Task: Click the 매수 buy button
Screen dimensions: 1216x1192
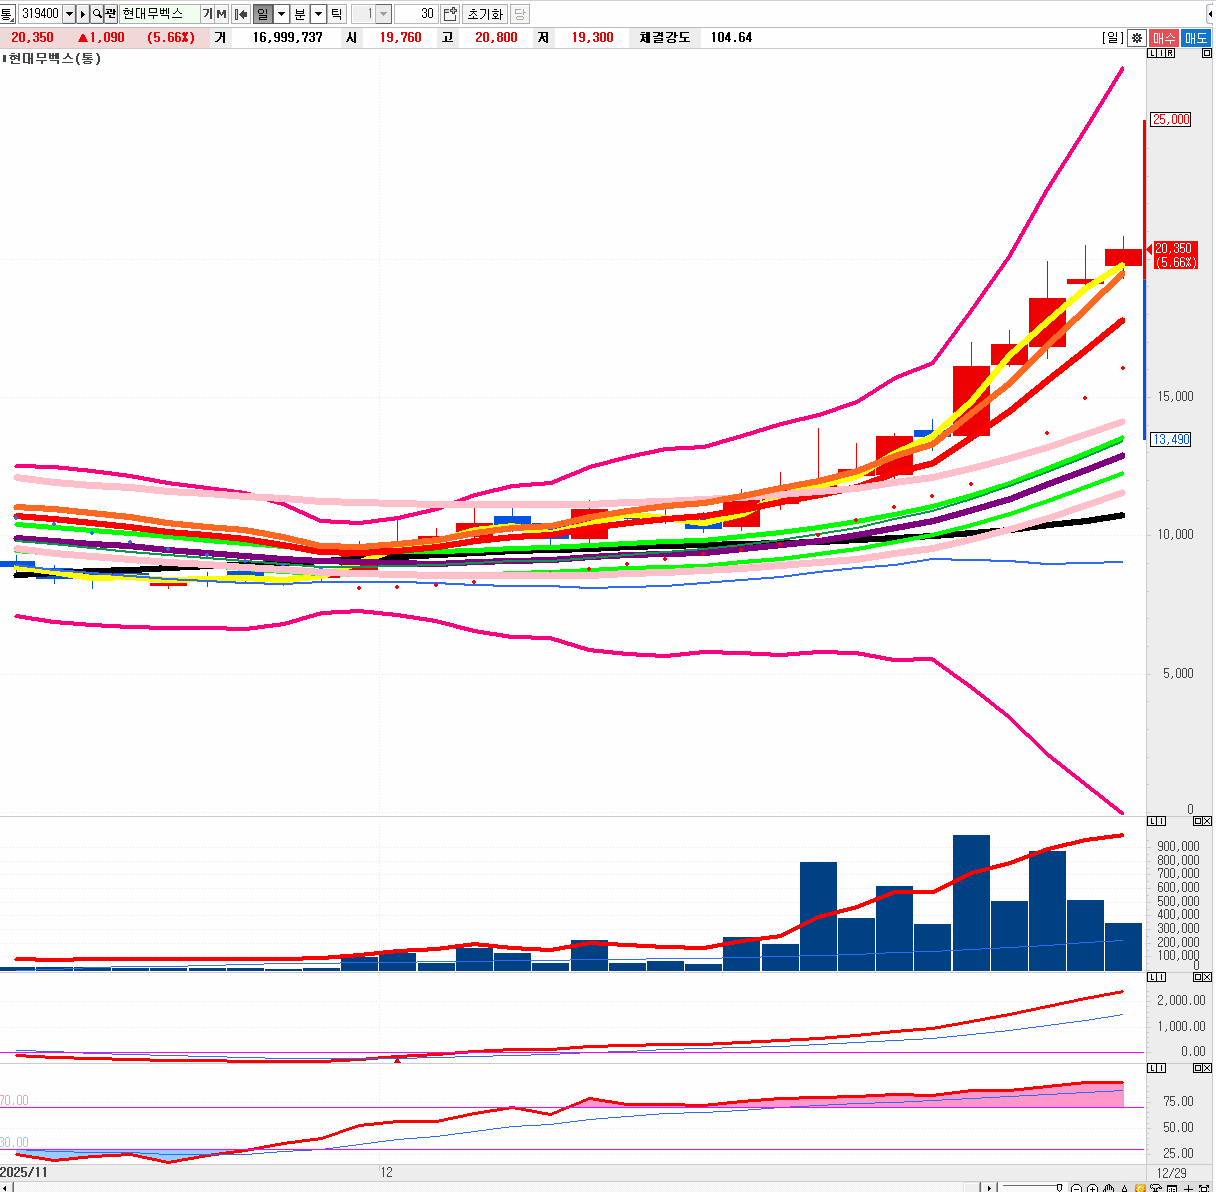Action: pos(1164,38)
